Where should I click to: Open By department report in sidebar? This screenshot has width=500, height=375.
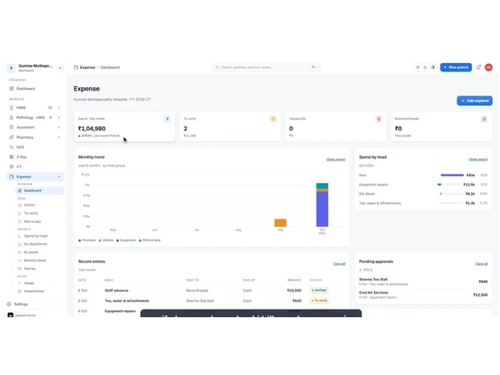coord(35,244)
